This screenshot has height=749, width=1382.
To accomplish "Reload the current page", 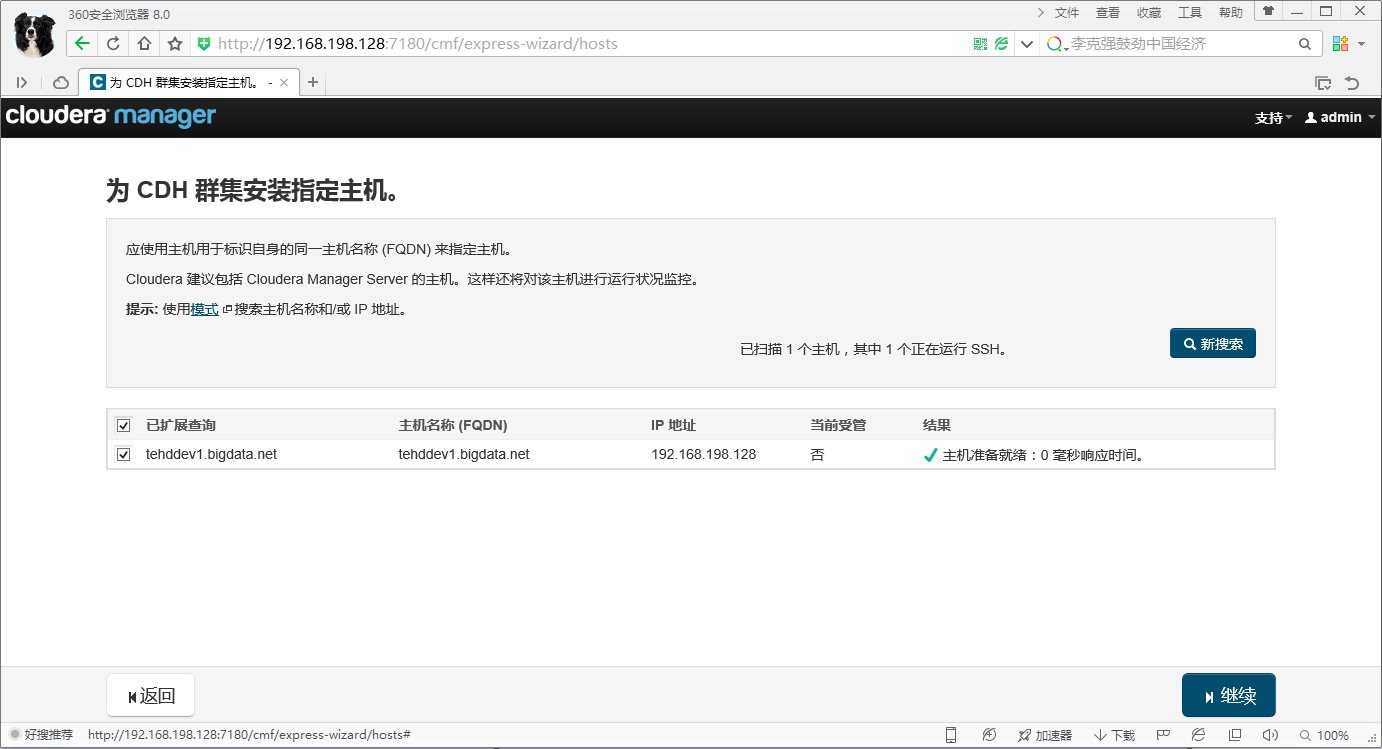I will point(113,44).
